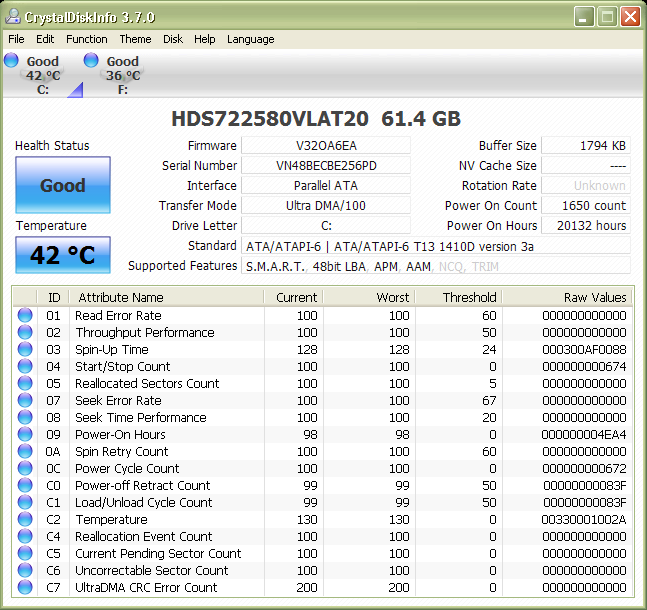Click the Threshold column header
This screenshot has height=610, width=647.
tap(459, 297)
